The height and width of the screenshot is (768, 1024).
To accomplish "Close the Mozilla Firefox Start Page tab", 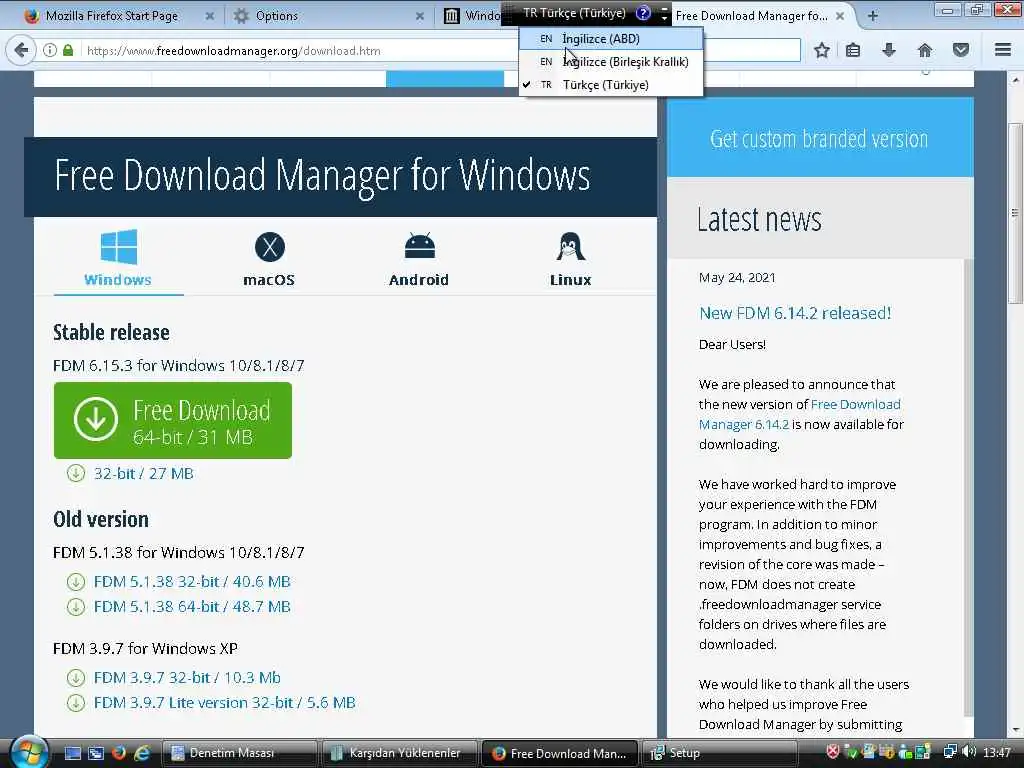I will point(210,16).
